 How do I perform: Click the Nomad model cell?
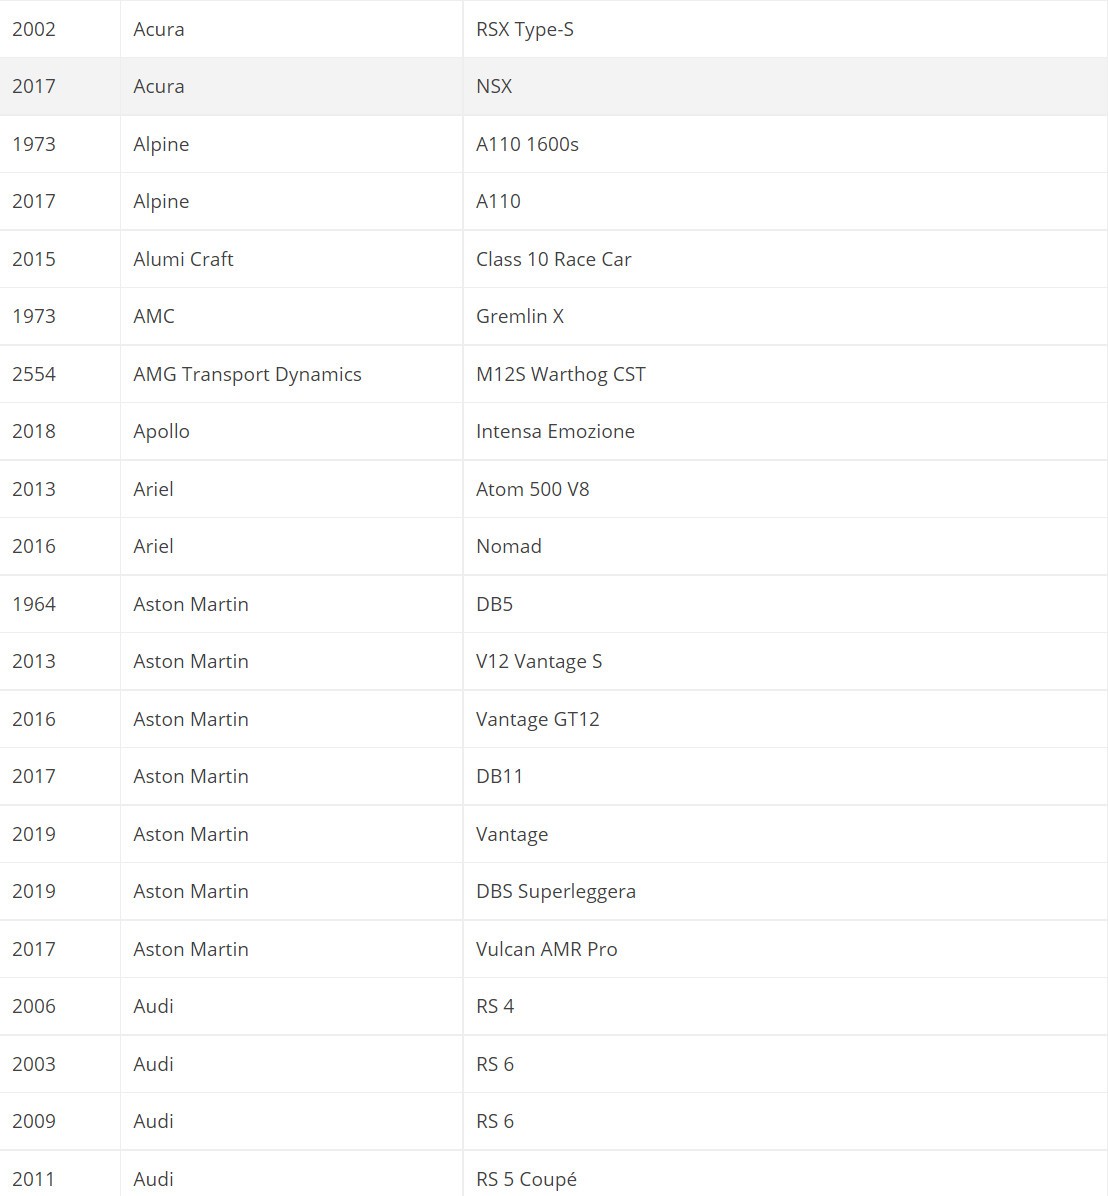(x=509, y=546)
